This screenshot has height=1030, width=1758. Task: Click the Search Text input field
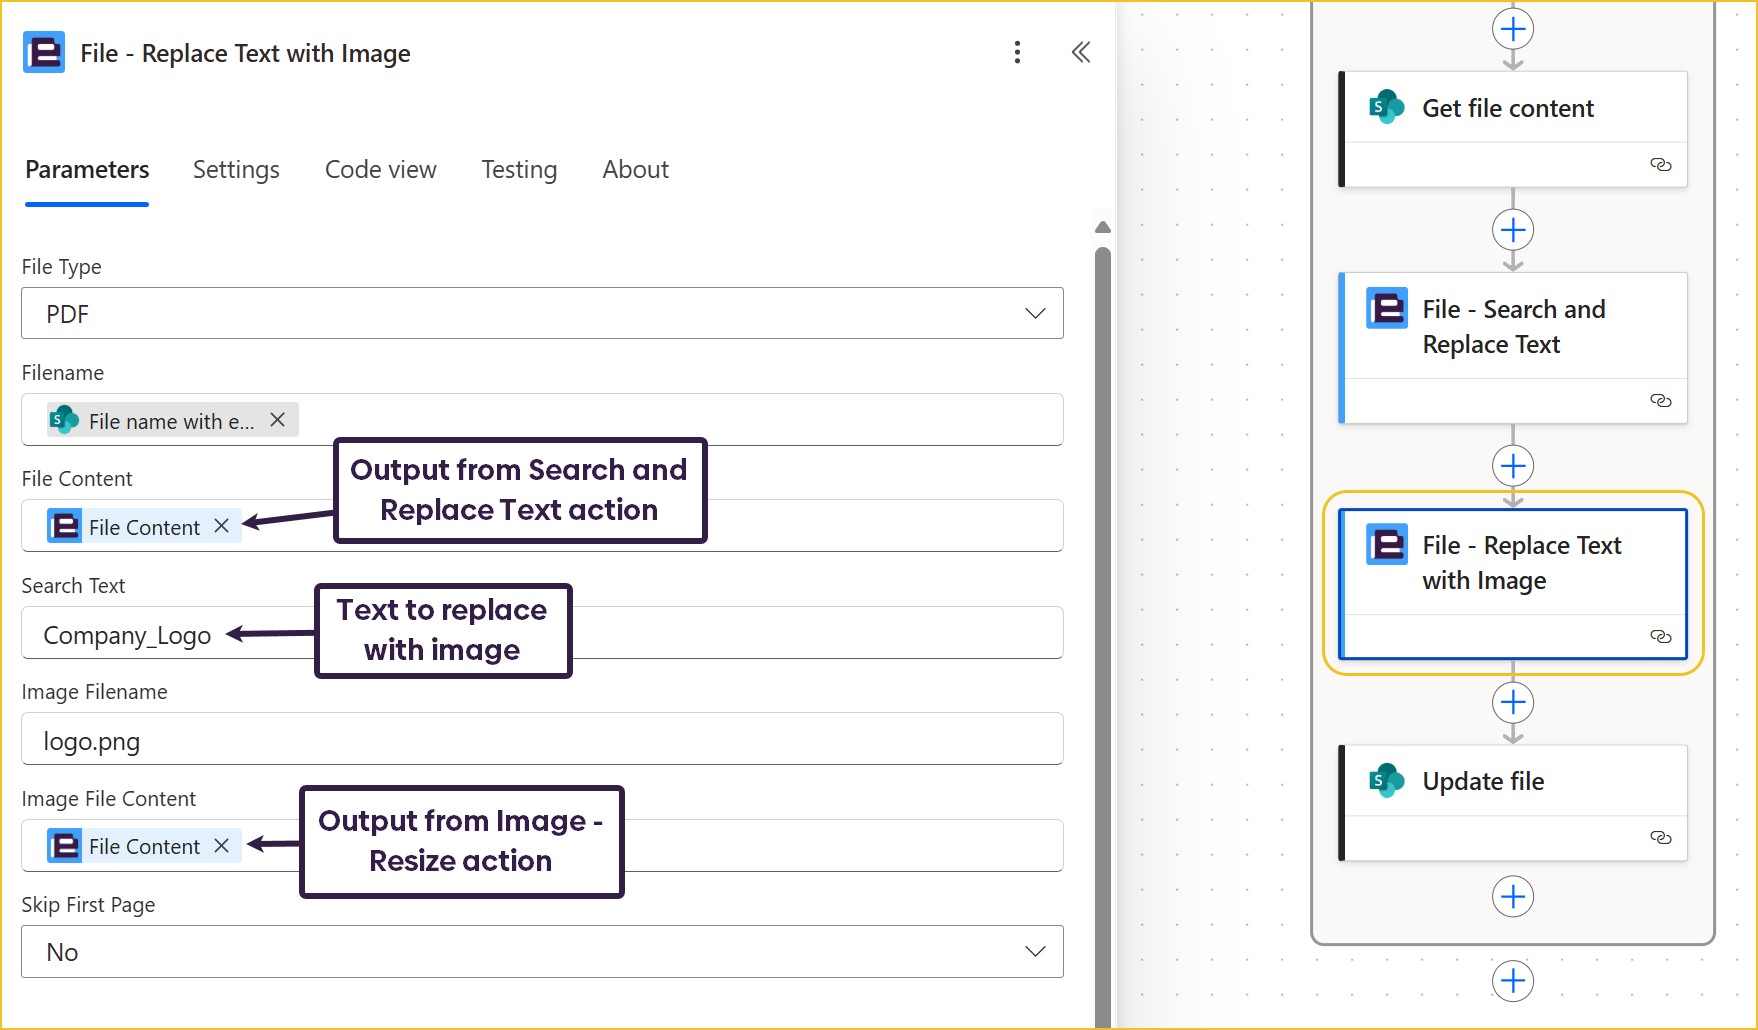coord(800,634)
